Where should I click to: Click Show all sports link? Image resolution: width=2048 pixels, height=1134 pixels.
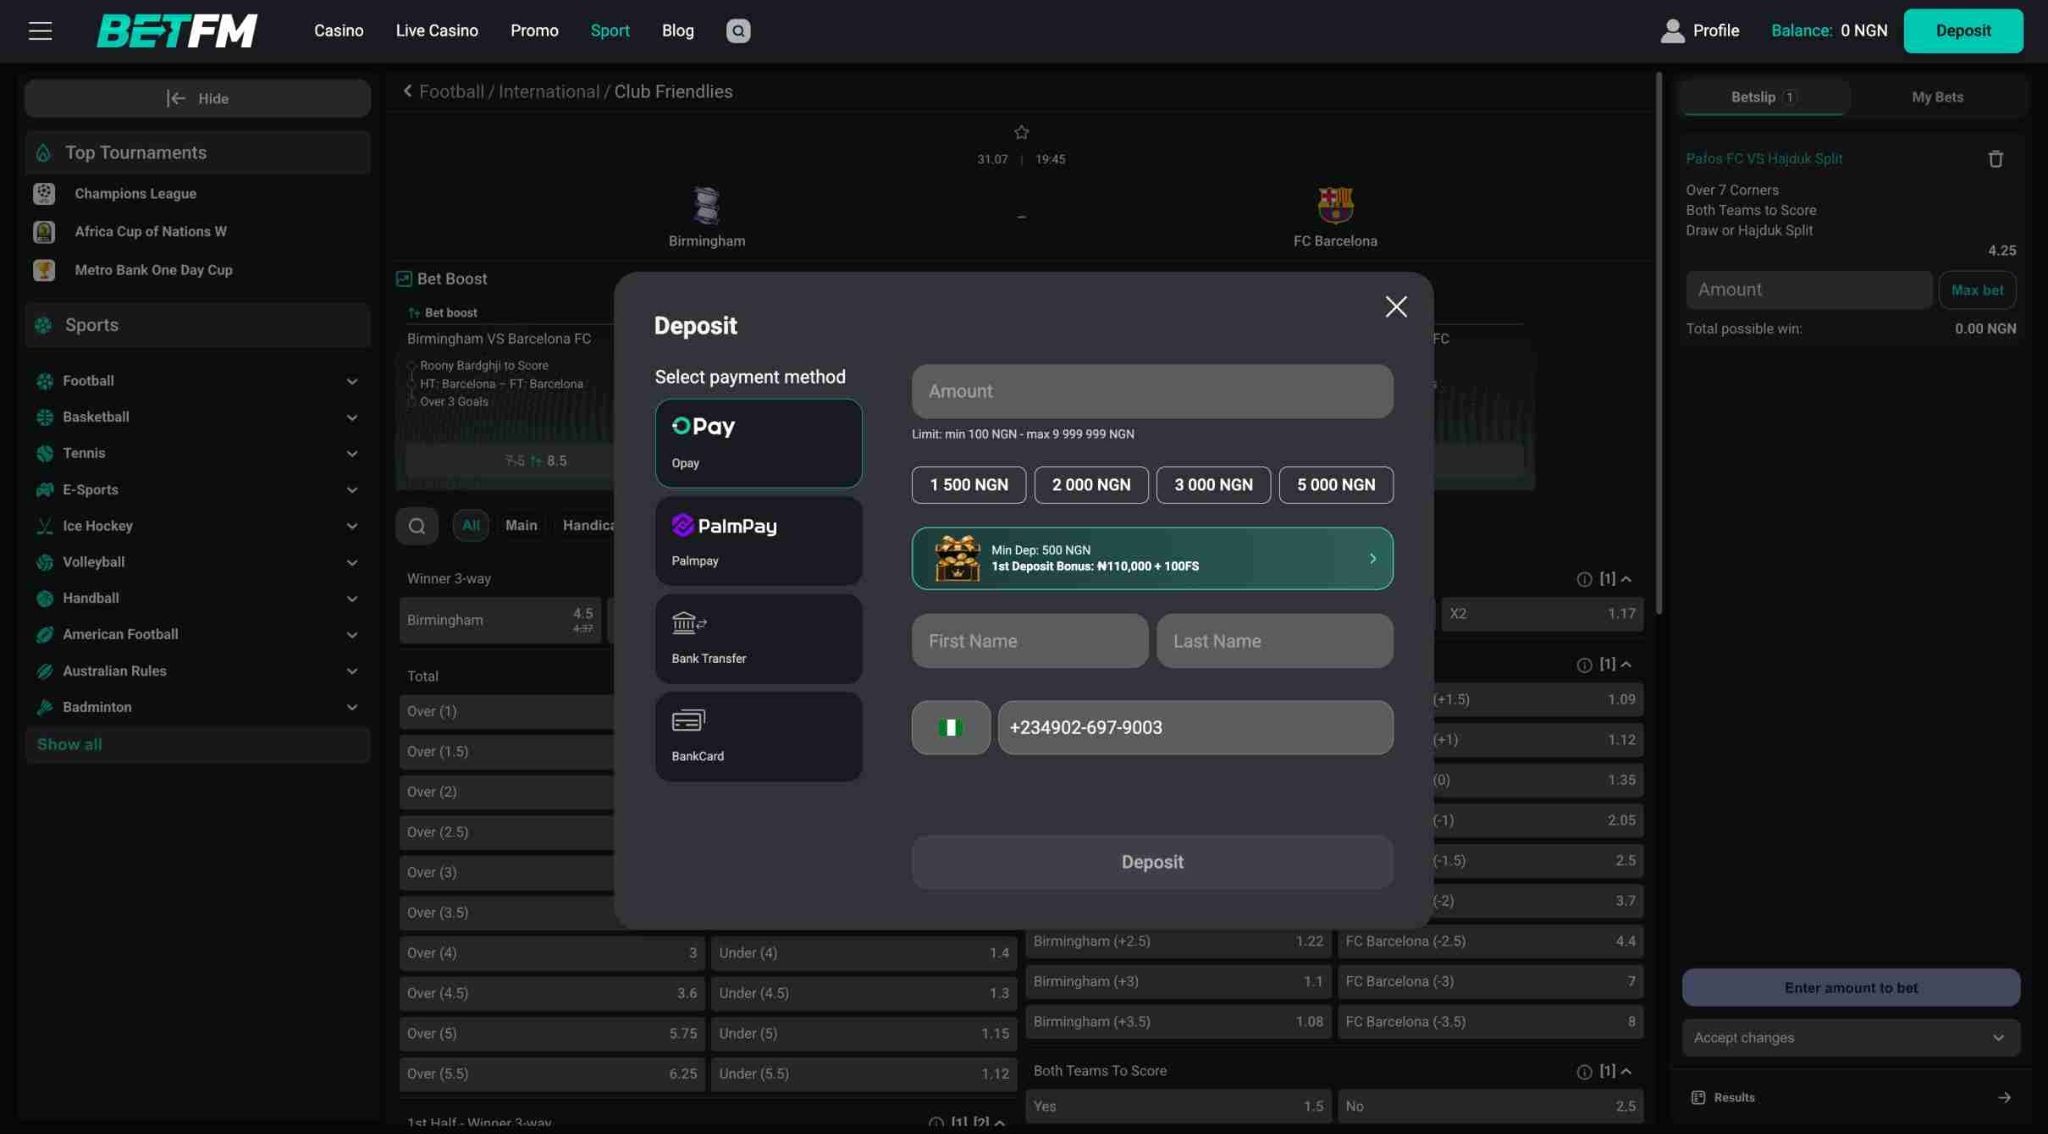click(69, 744)
